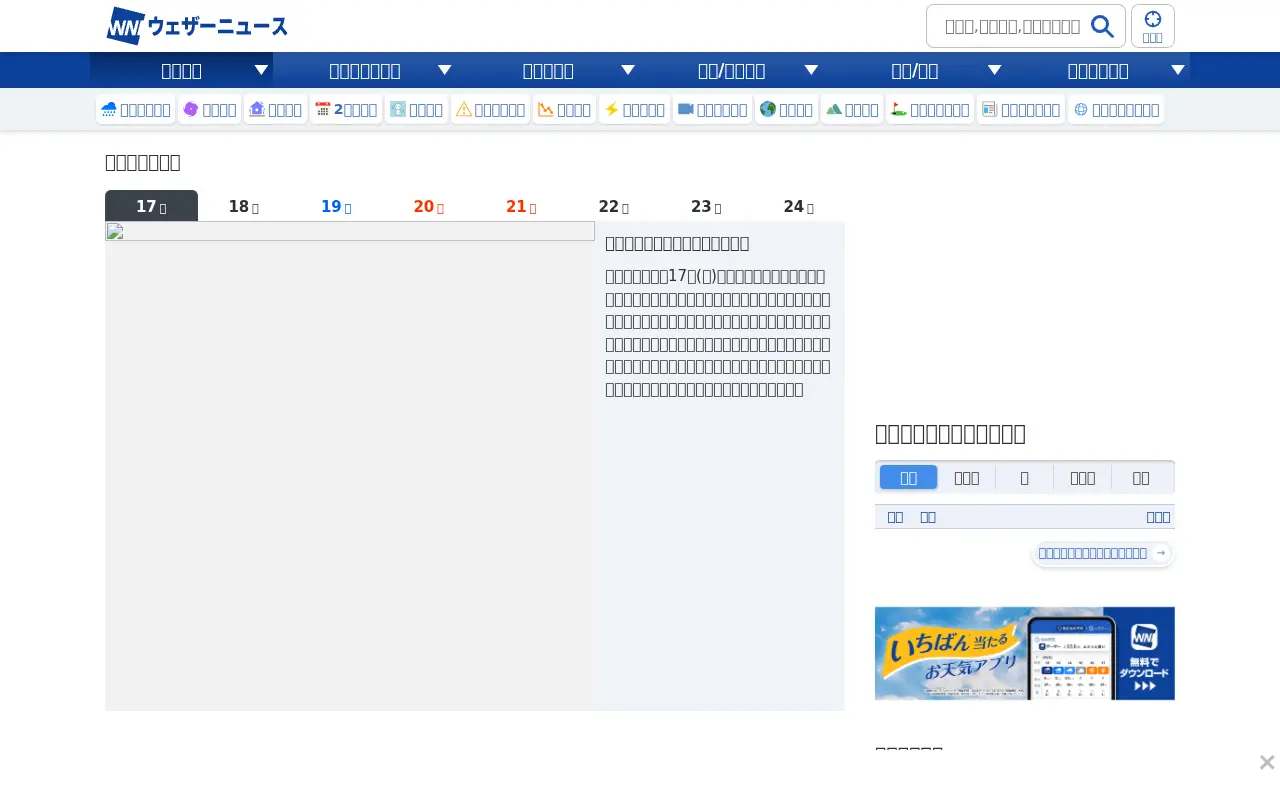
Task: Expand the last main navigation dropdown
Action: 1098,70
